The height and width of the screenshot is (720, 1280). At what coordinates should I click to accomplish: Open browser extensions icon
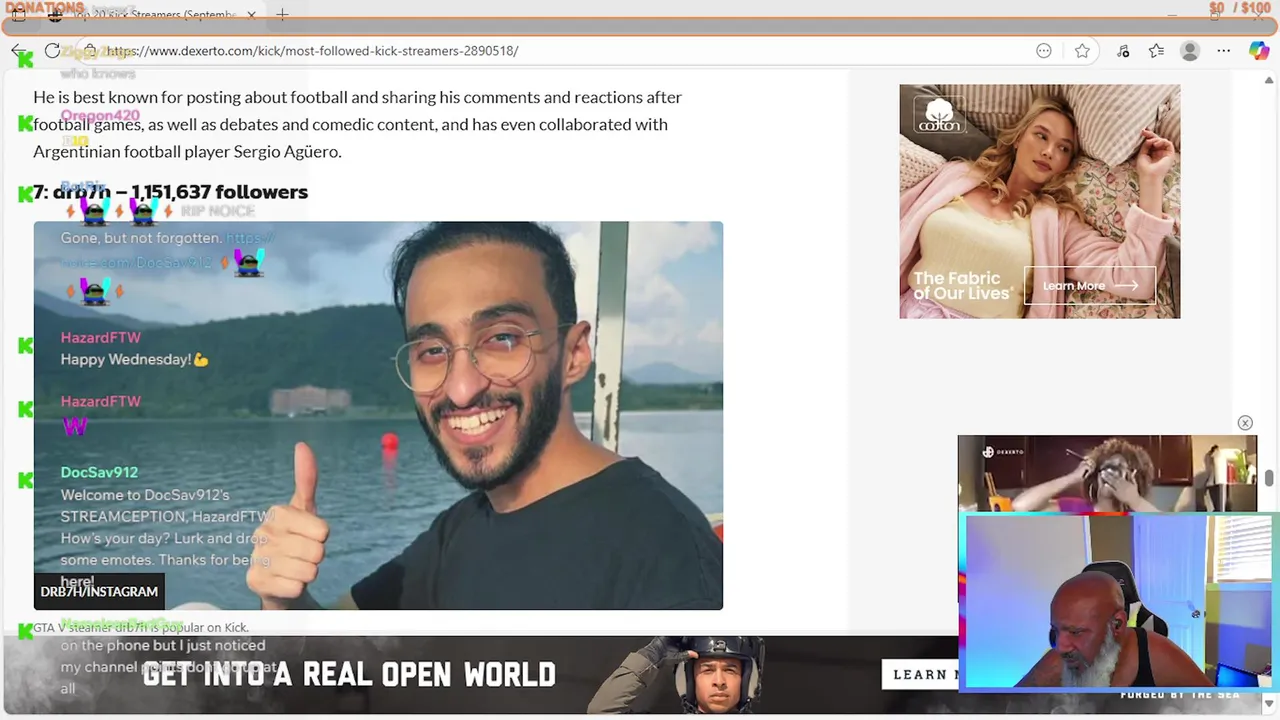click(x=1123, y=51)
